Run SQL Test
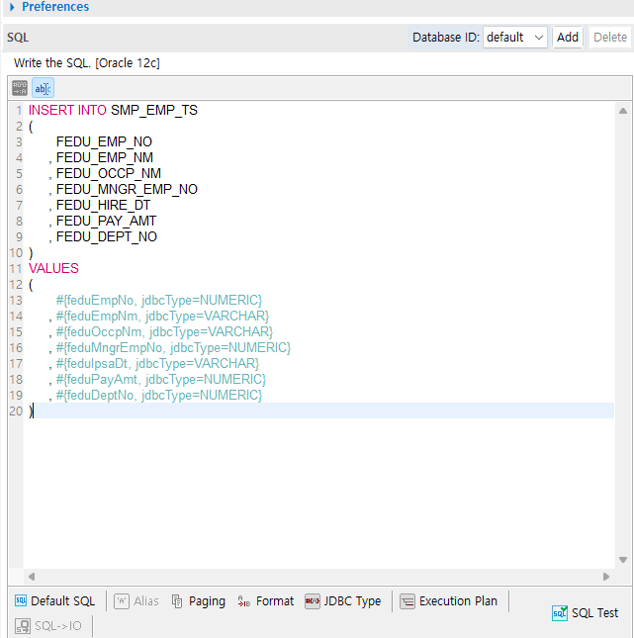 pos(586,613)
